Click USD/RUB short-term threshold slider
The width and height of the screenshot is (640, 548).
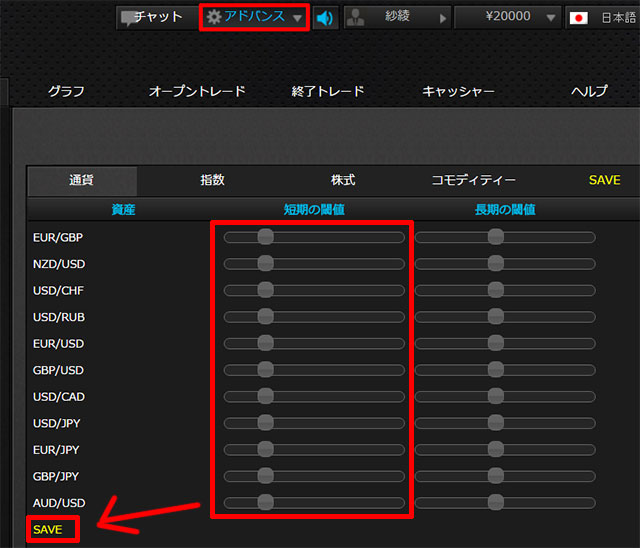click(x=314, y=317)
